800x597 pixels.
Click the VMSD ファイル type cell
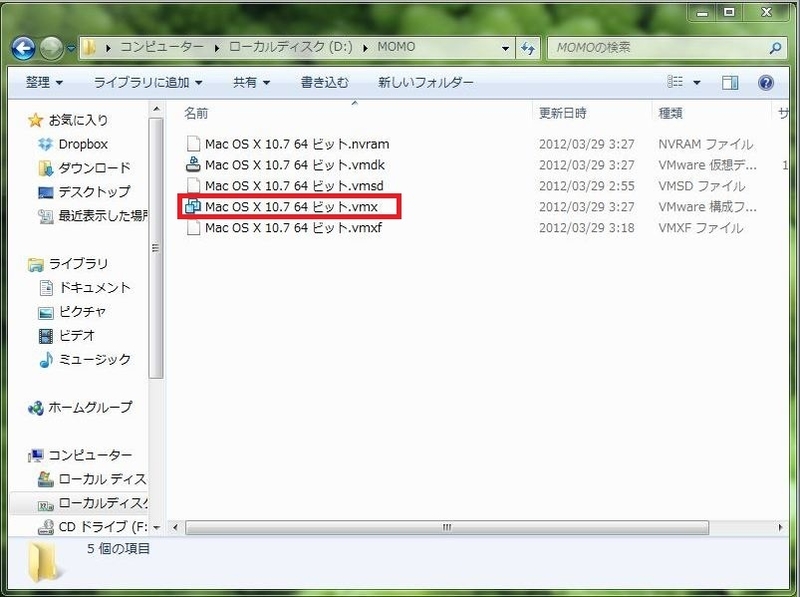coord(702,186)
